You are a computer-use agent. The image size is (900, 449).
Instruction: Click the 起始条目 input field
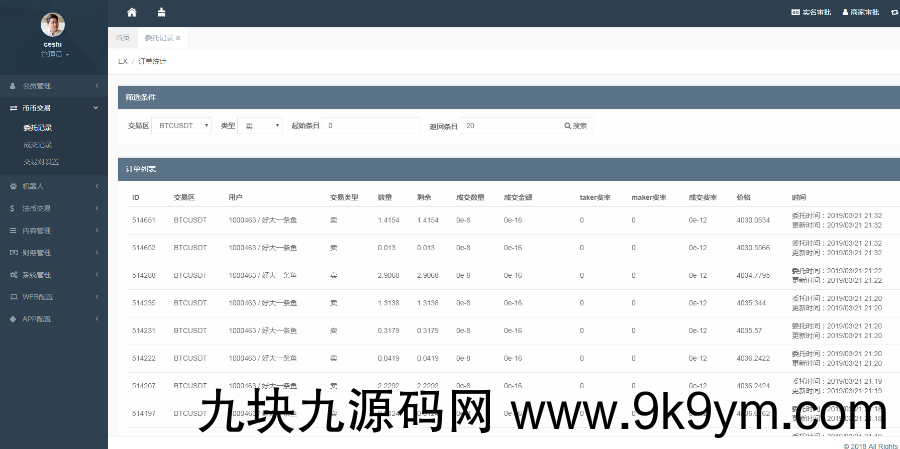[370, 126]
